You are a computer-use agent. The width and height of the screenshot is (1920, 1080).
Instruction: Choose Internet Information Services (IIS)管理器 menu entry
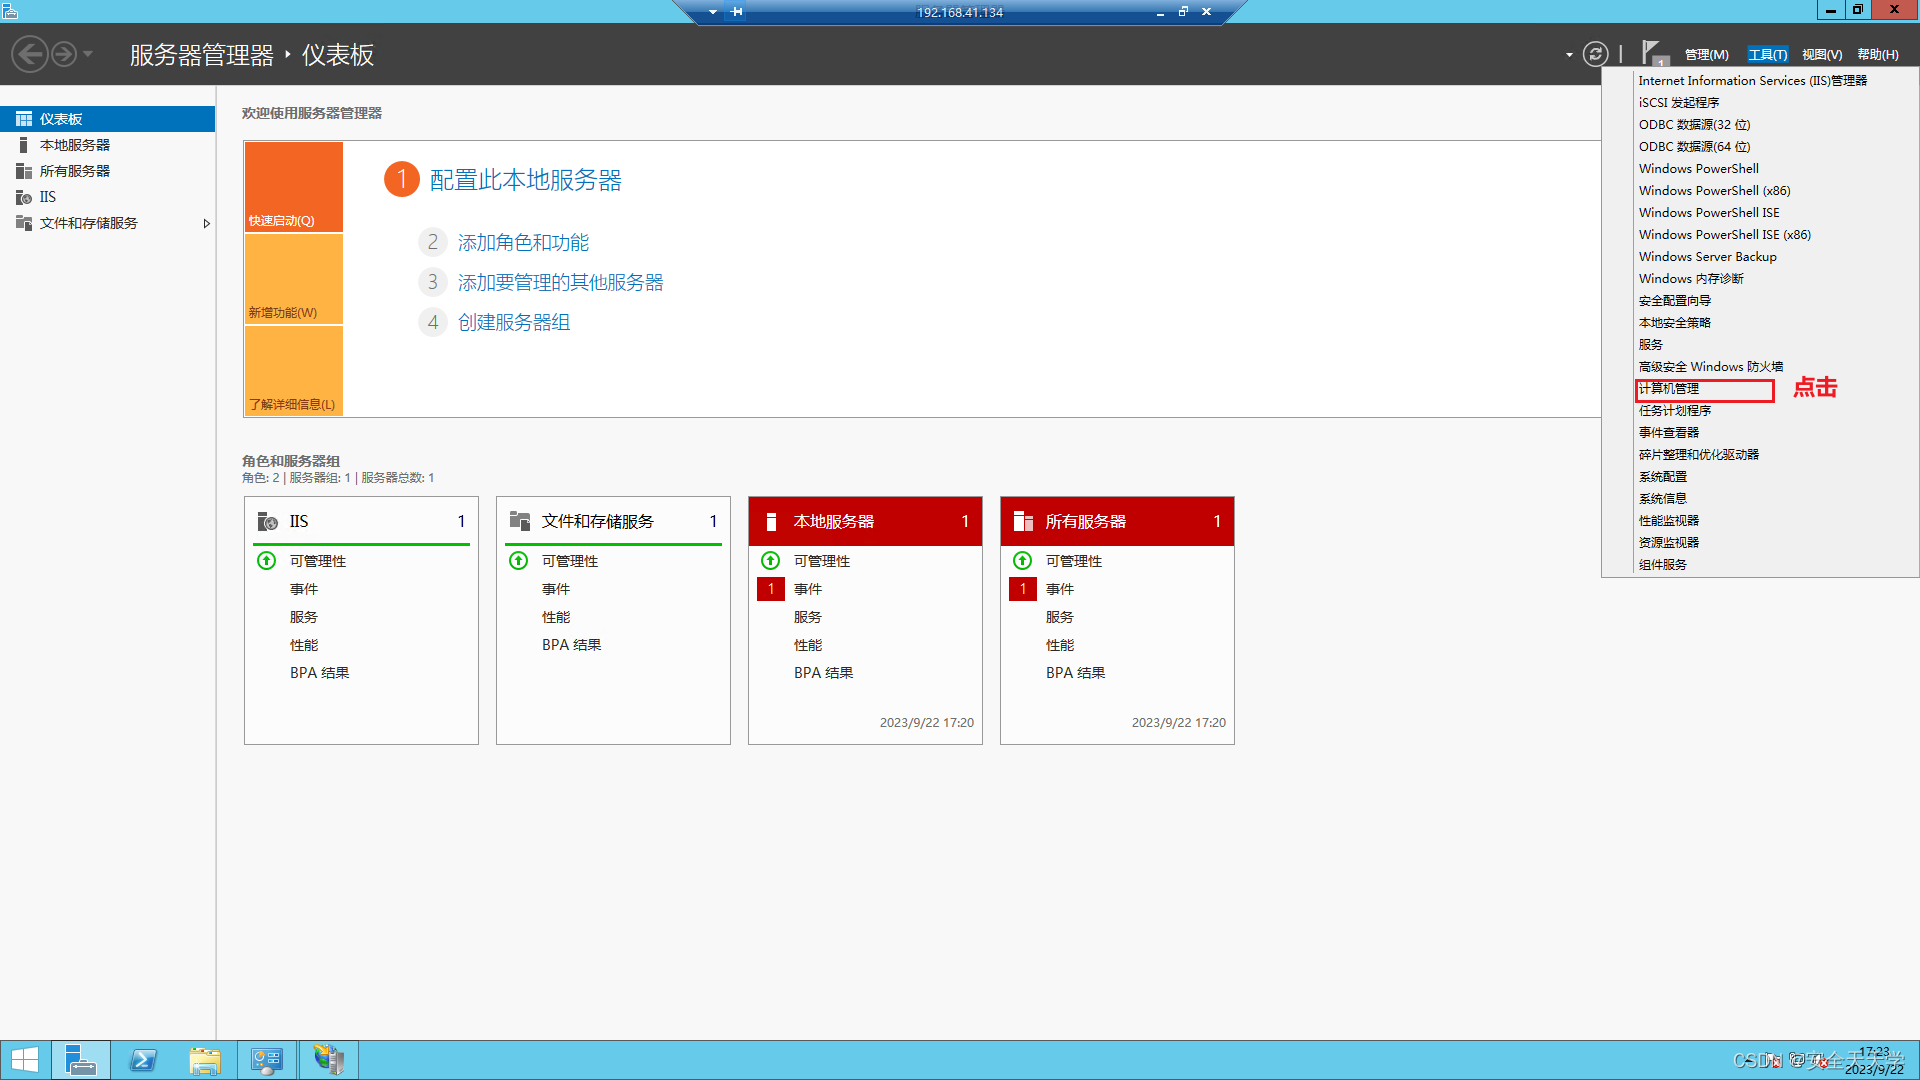click(1753, 81)
